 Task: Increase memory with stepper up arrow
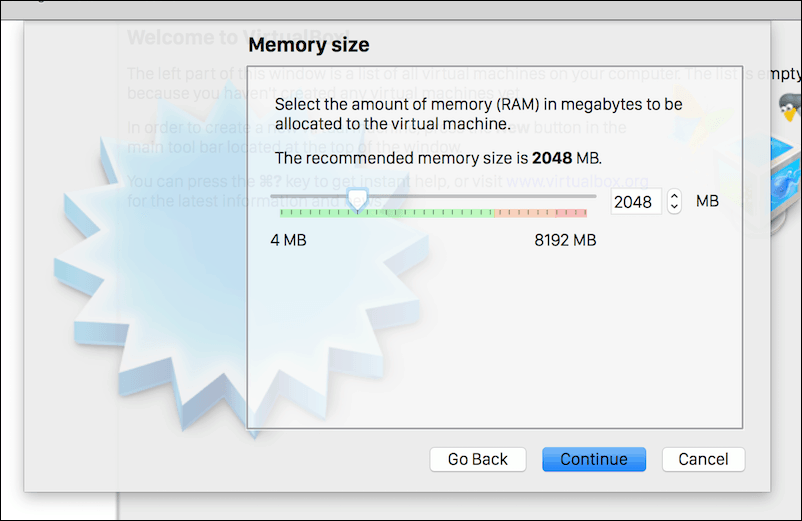(674, 196)
